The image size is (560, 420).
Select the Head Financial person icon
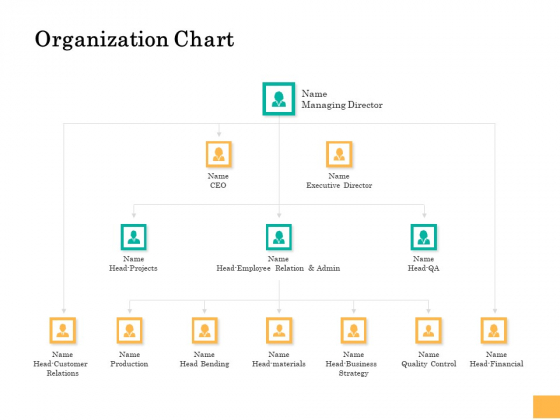tap(494, 330)
